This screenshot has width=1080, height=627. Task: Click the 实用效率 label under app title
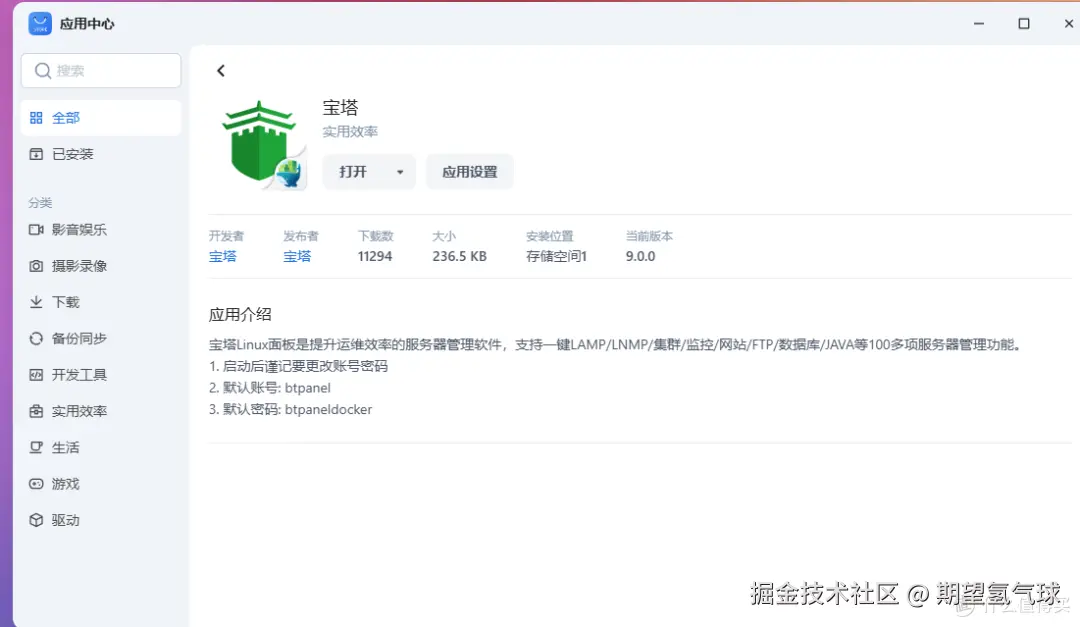(350, 132)
